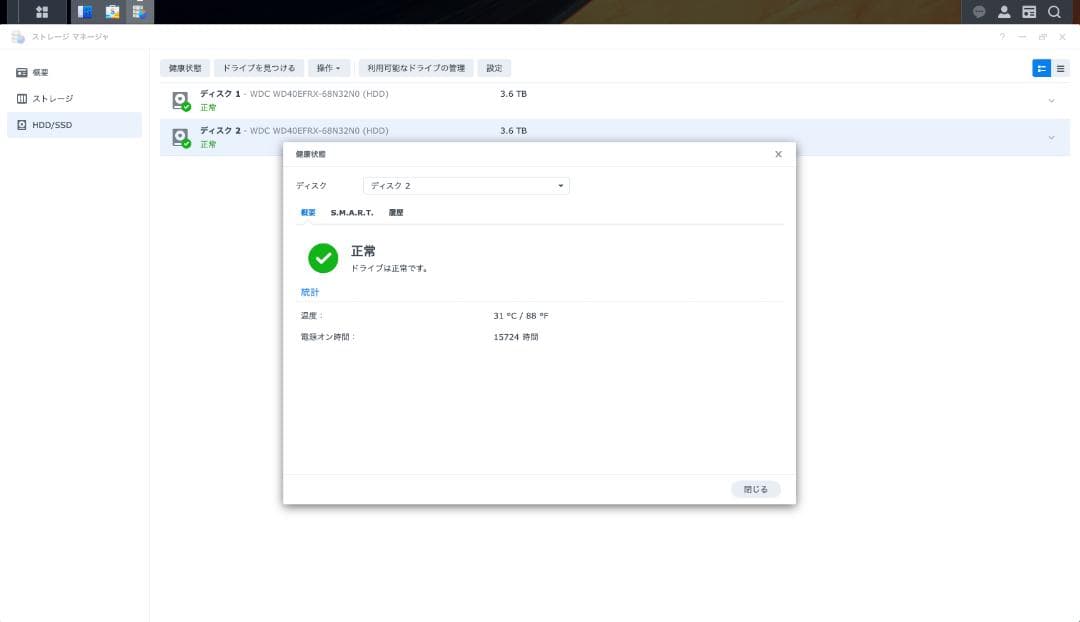Click the 統計 section heading

click(x=310, y=292)
